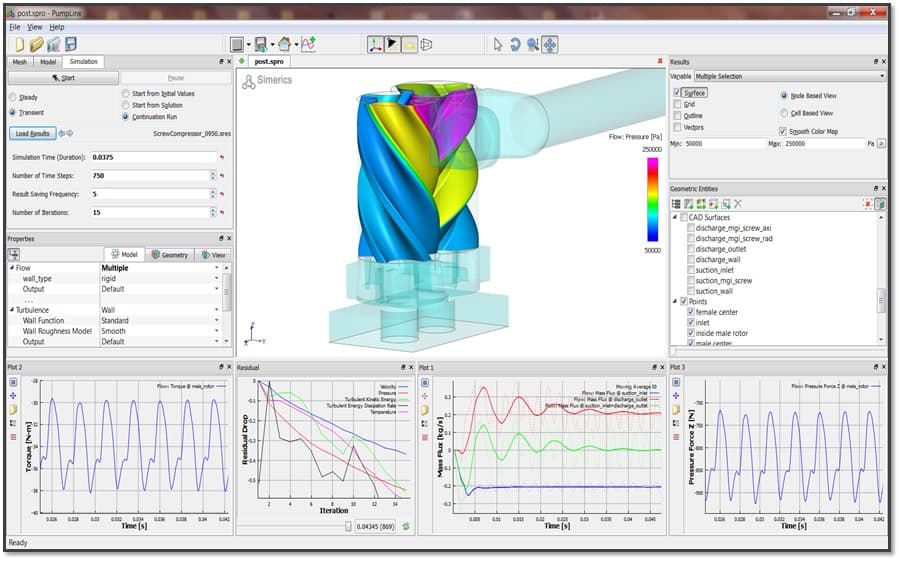900x561 pixels.
Task: Click the Simulation Time Duration field
Action: coord(154,157)
